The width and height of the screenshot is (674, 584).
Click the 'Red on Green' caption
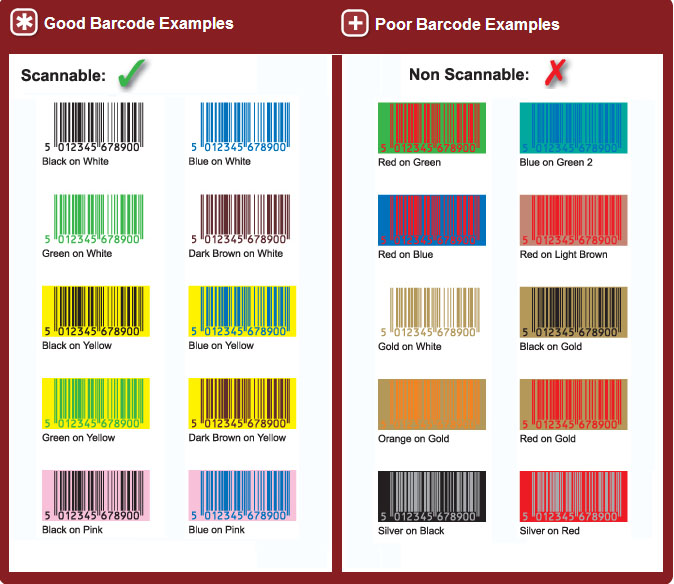[410, 162]
